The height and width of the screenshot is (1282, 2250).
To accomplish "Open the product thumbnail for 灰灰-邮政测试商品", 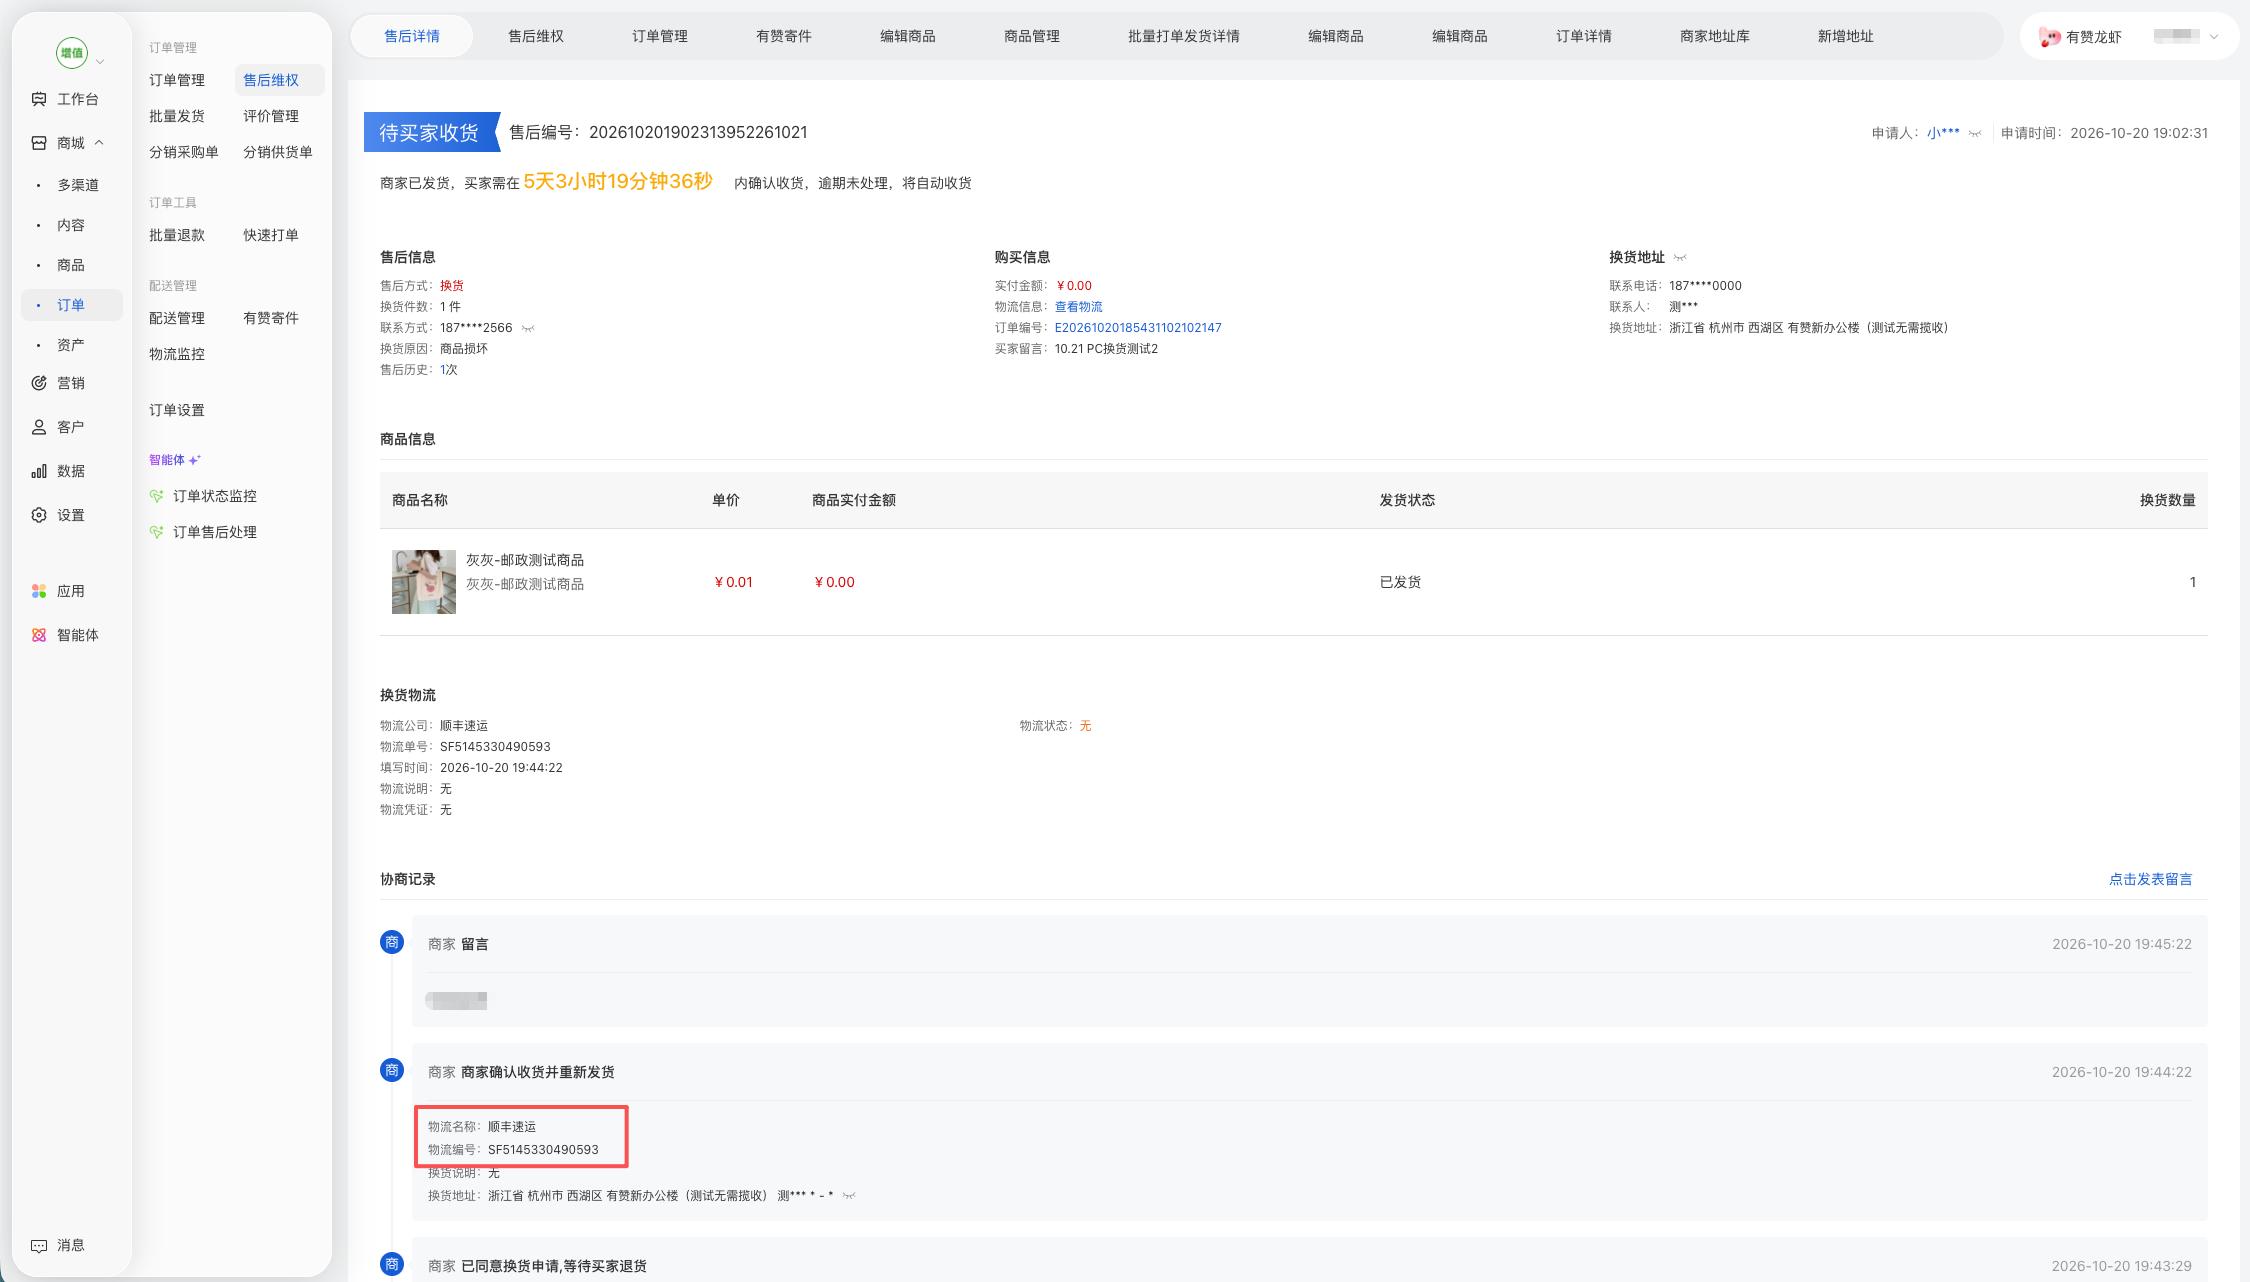I will 424,582.
